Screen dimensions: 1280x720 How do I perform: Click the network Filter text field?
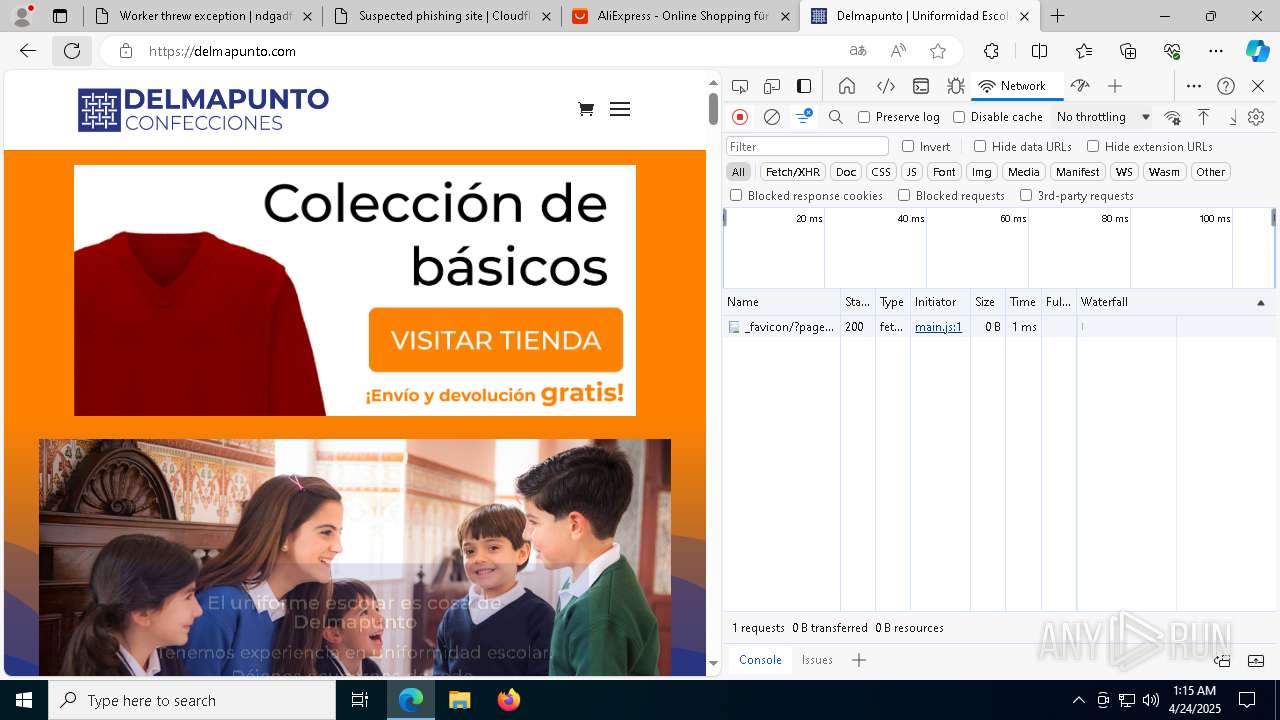[x=807, y=146]
